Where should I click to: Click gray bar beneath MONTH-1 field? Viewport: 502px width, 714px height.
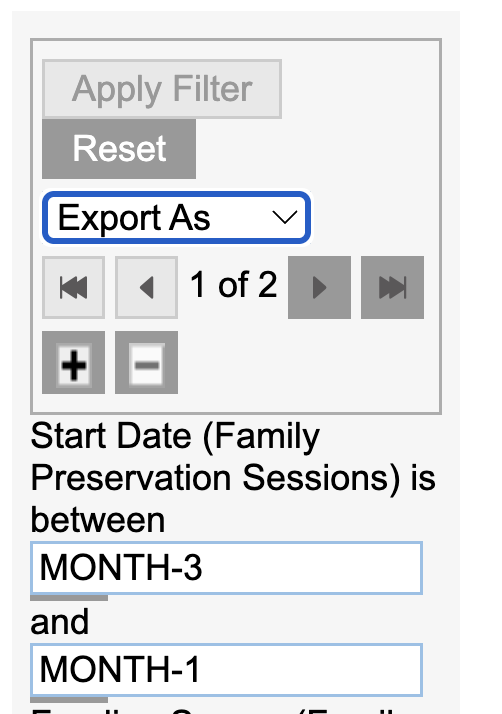69,700
